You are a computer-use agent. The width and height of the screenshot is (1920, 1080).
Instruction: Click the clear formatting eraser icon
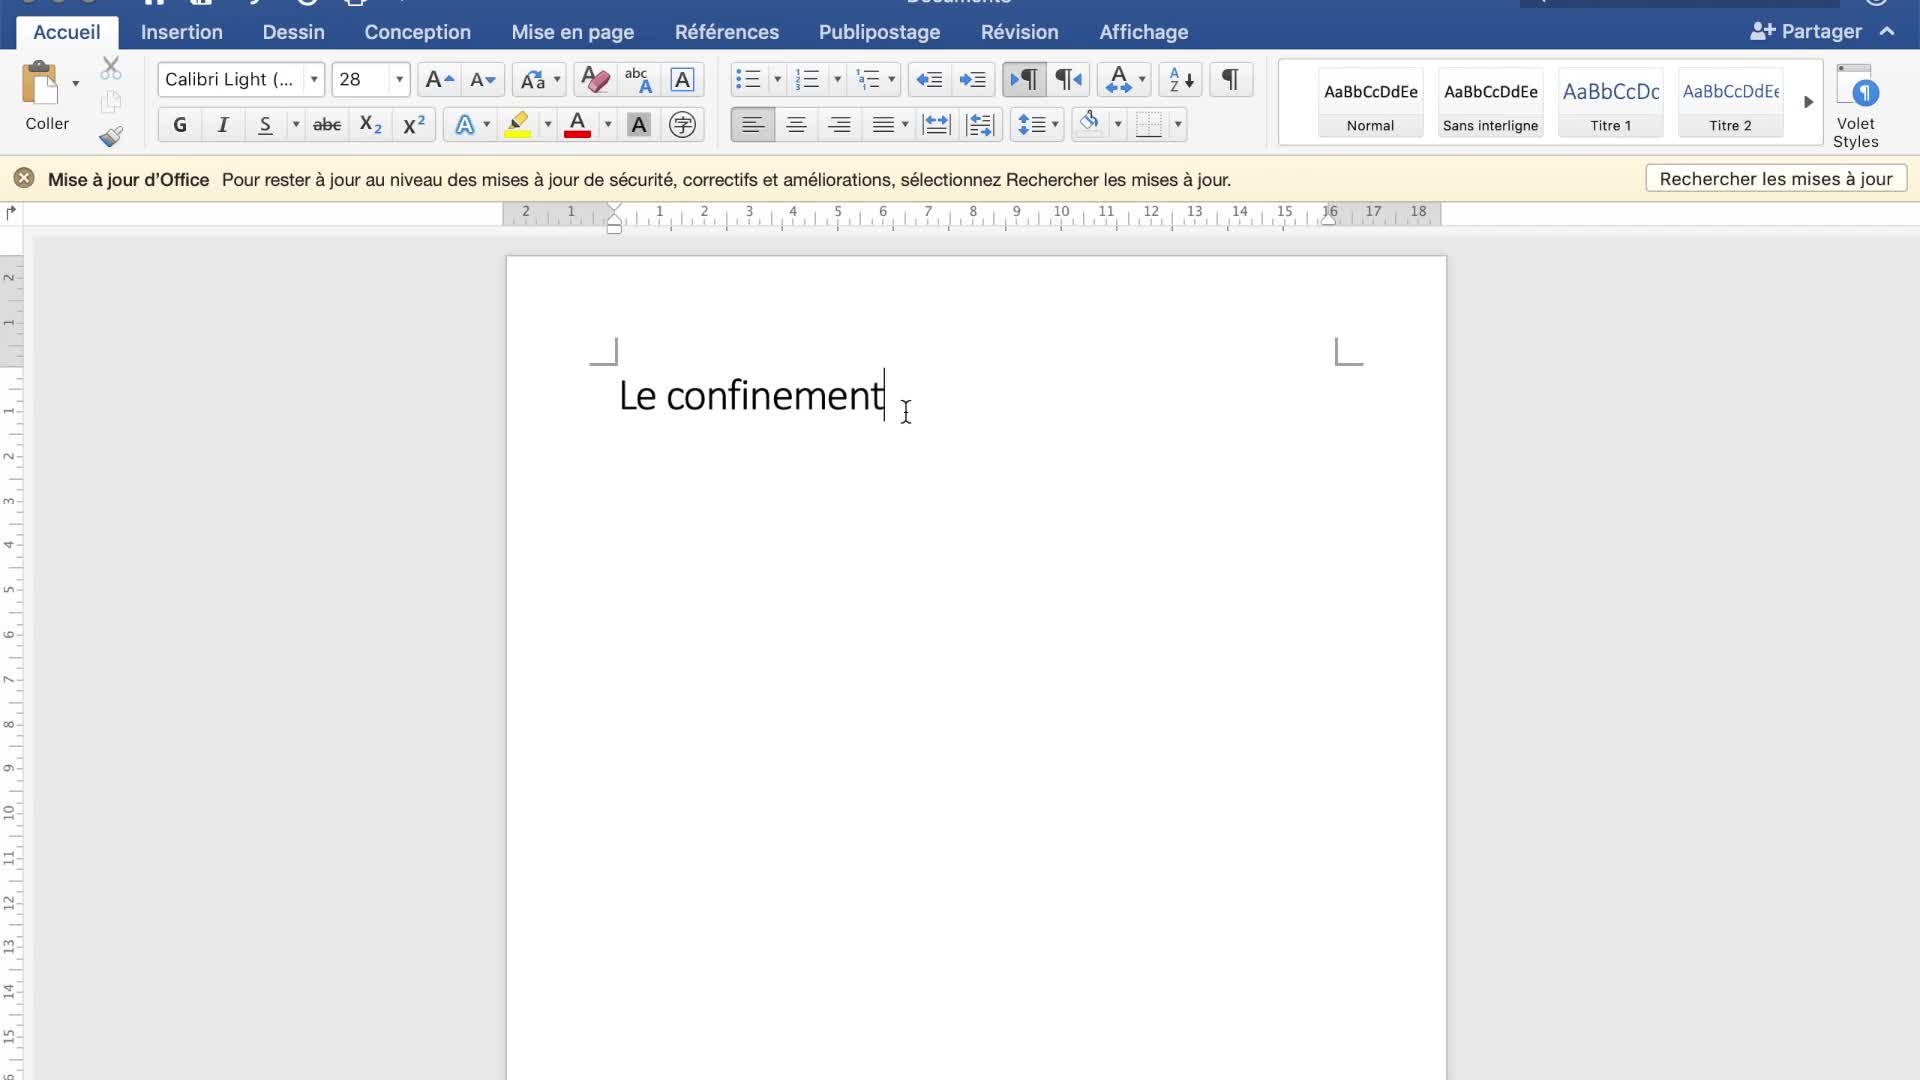tap(594, 80)
